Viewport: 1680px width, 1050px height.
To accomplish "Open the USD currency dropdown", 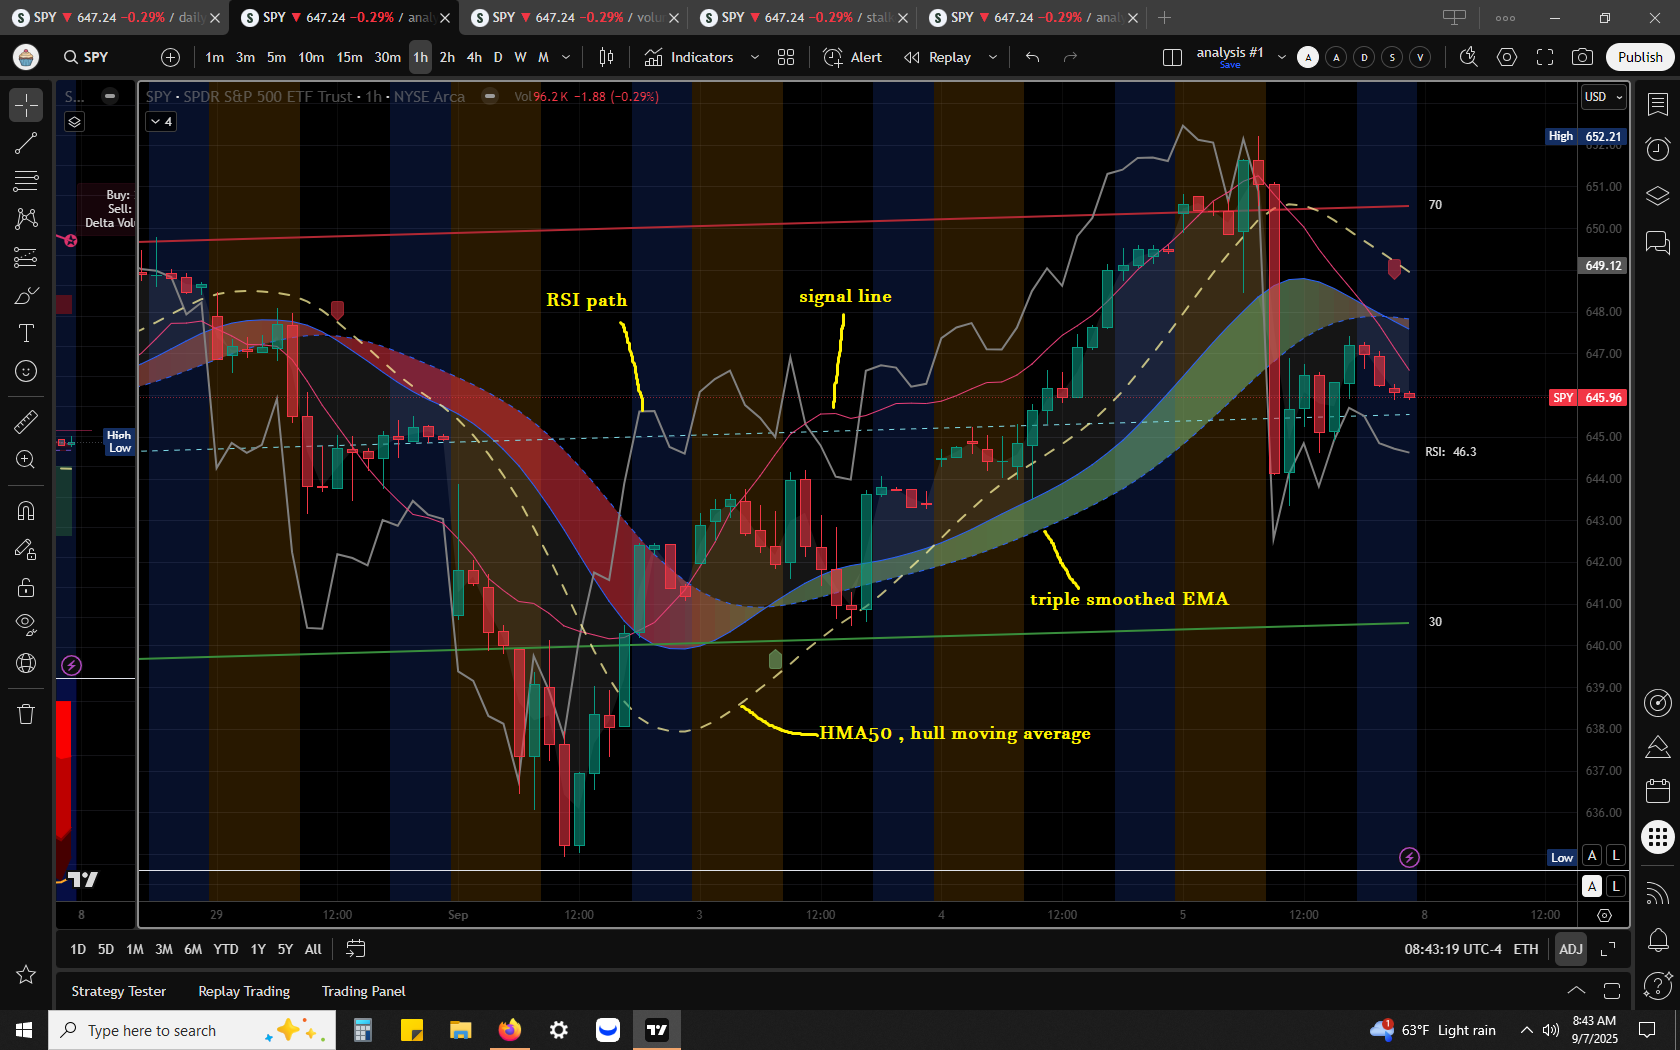I will click(x=1604, y=97).
